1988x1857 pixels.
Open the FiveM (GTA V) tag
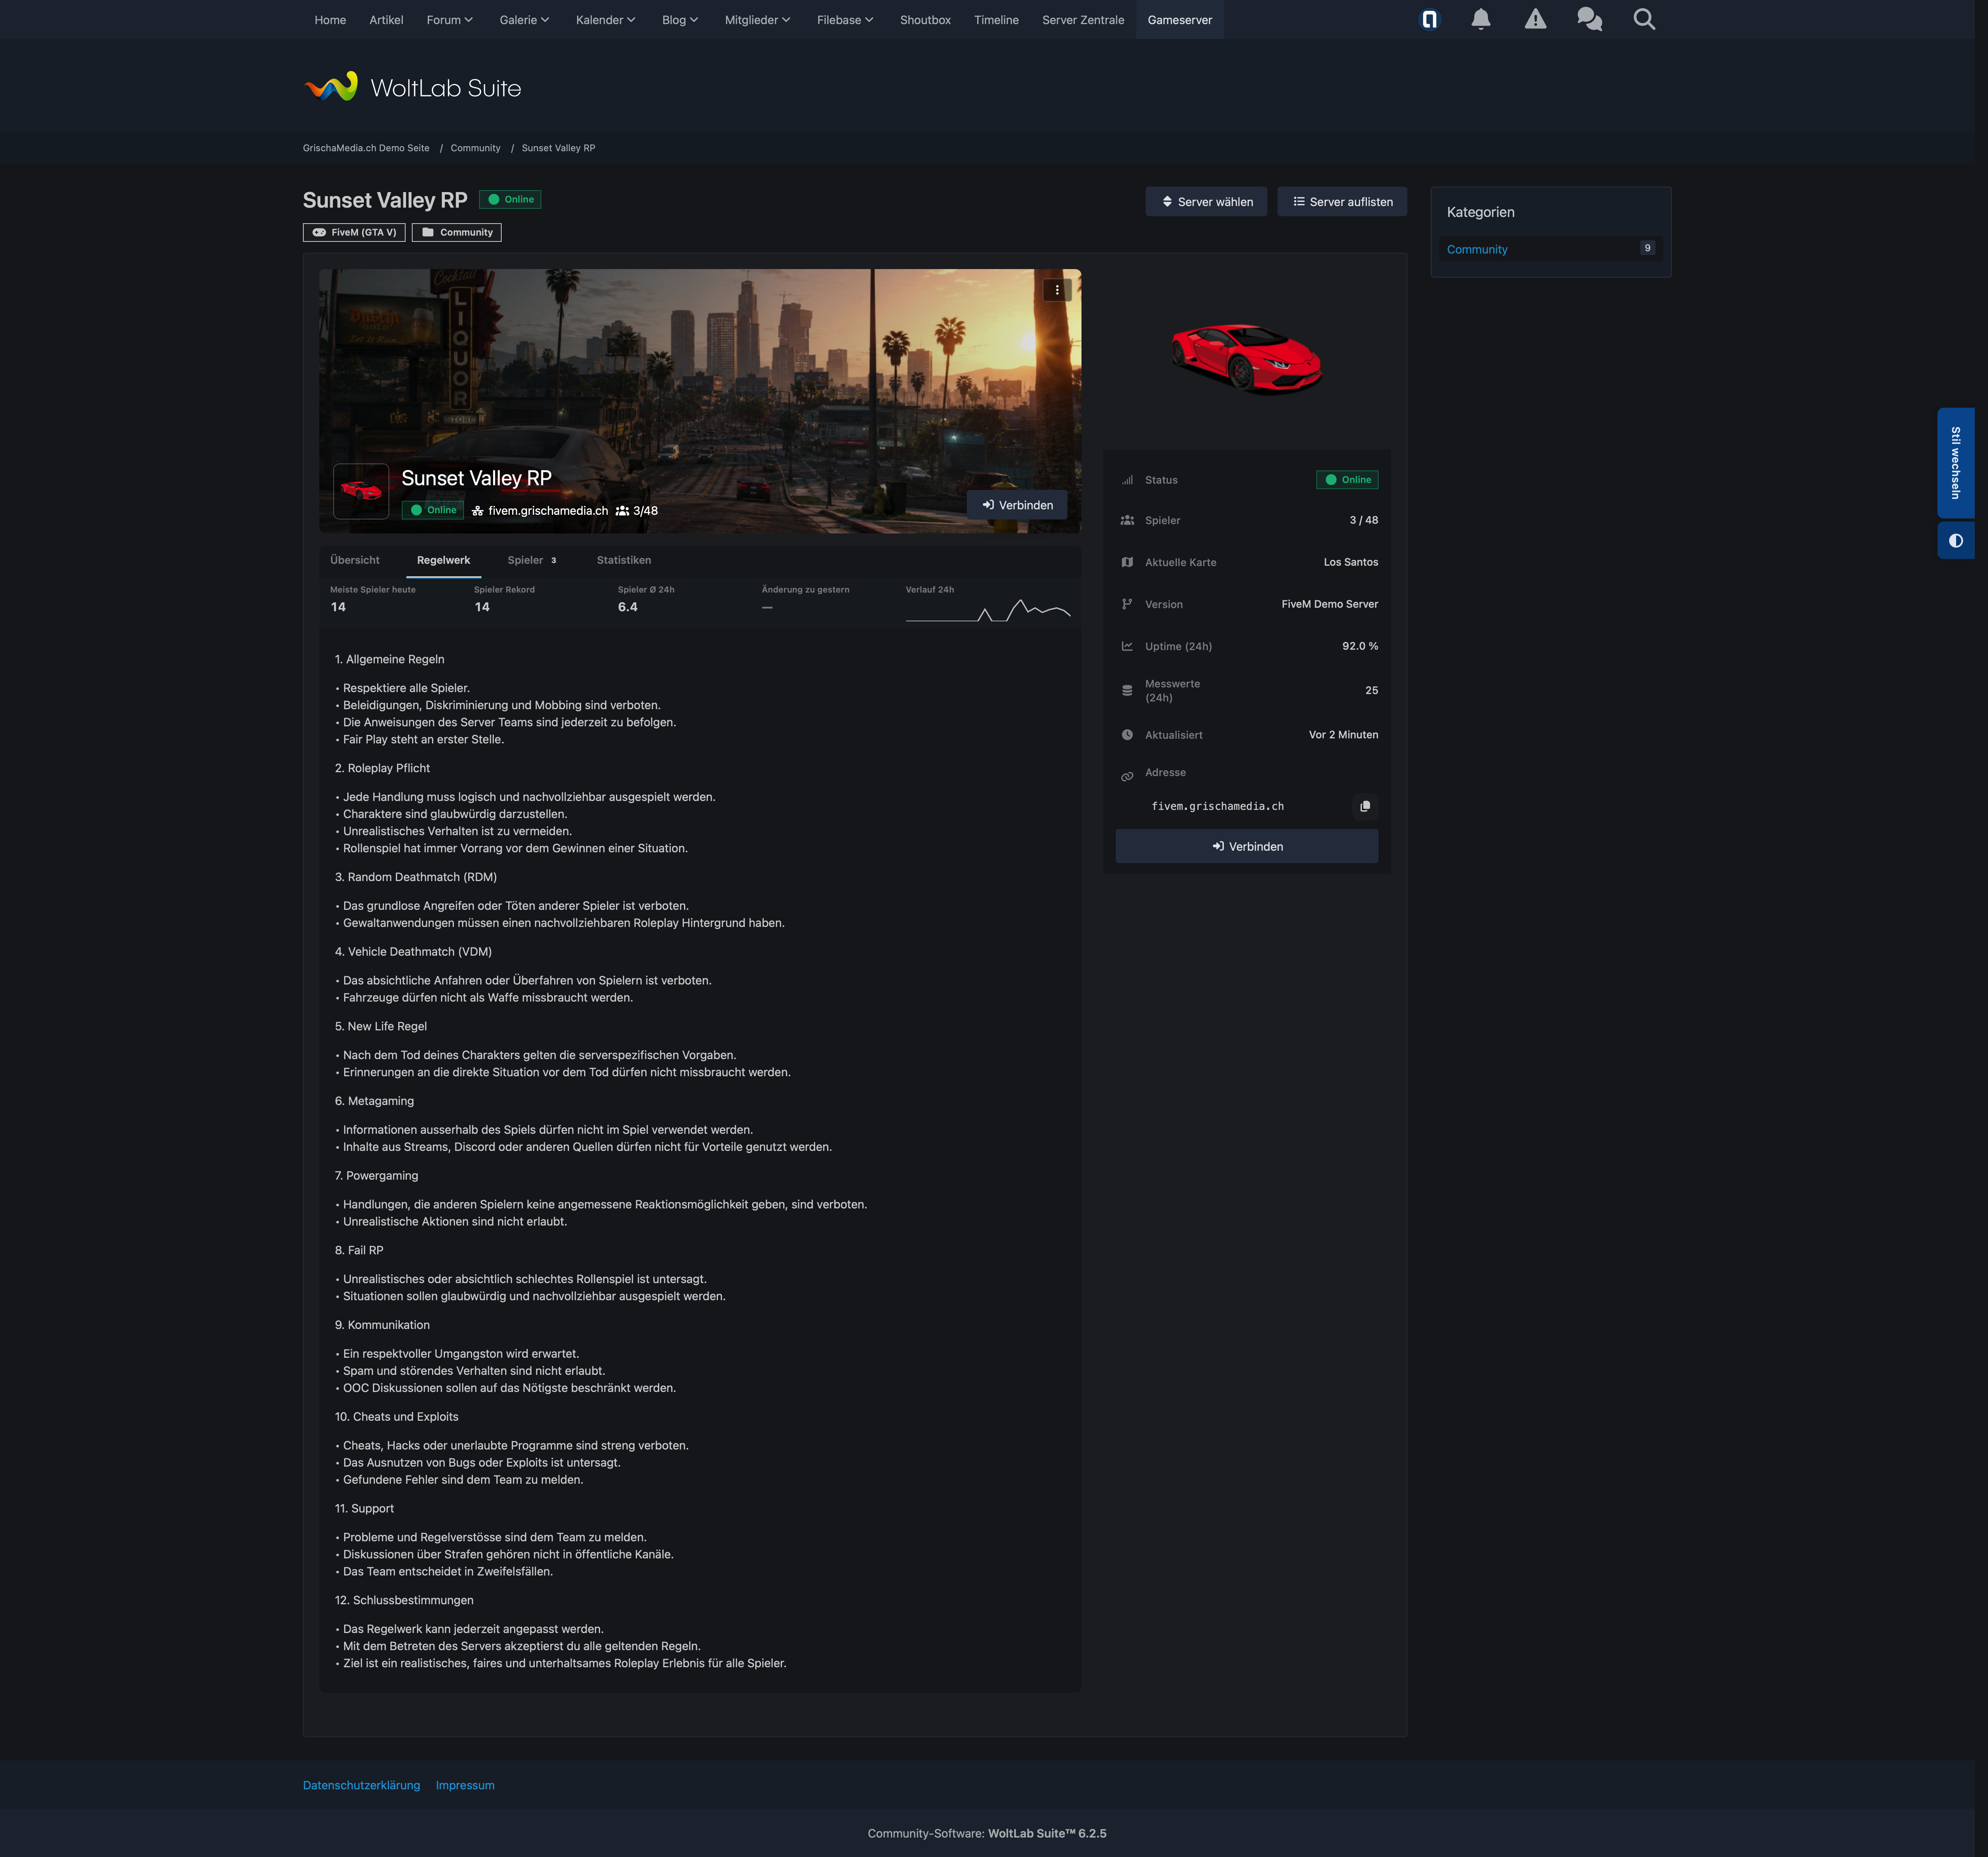[354, 232]
